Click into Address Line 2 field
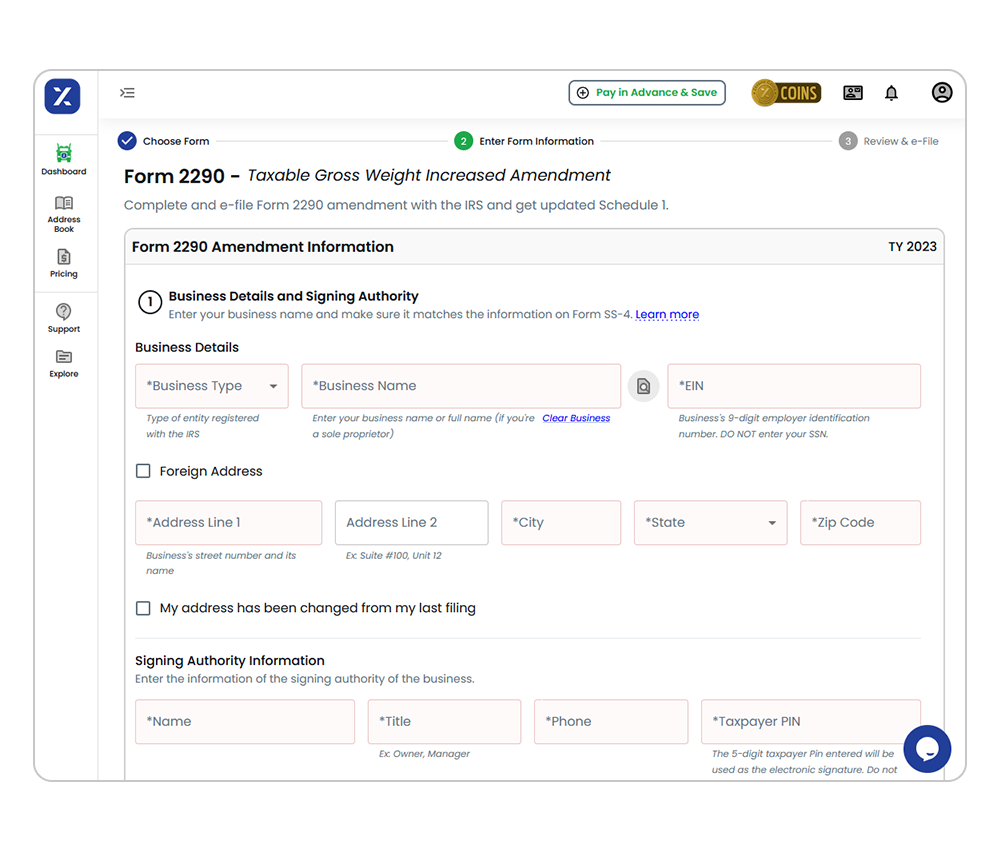1000x850 pixels. (411, 523)
